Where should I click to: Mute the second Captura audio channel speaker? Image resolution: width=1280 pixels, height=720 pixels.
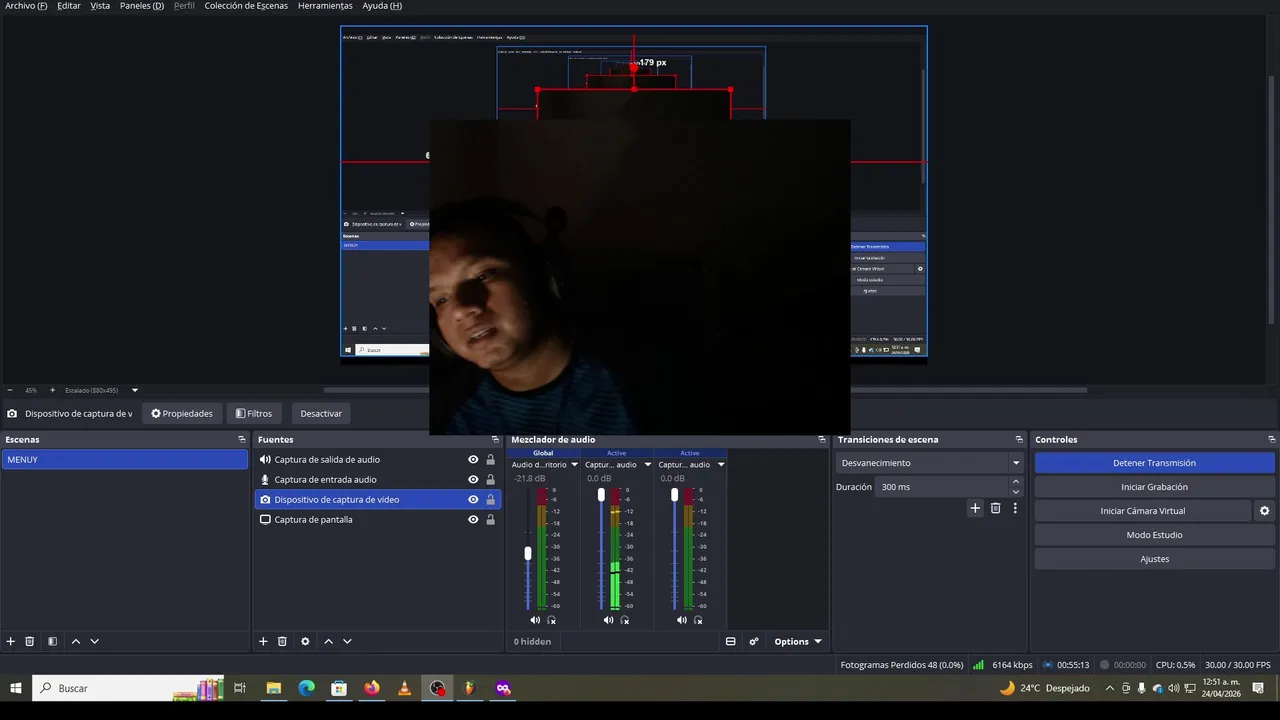608,620
